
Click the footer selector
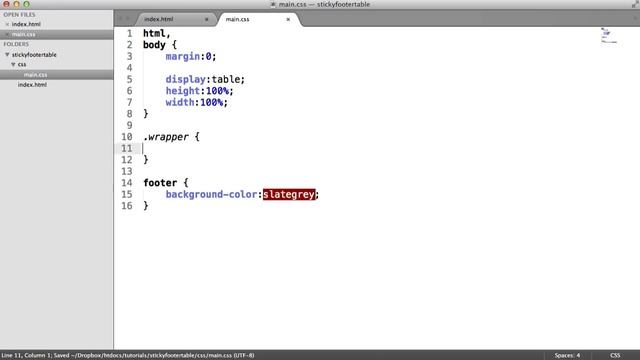[160, 183]
